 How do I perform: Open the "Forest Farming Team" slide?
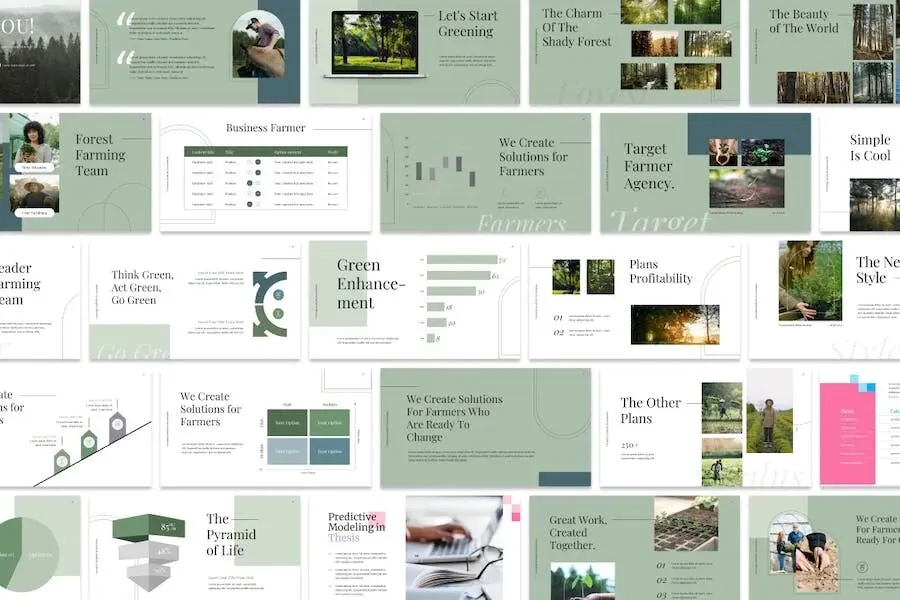75,172
